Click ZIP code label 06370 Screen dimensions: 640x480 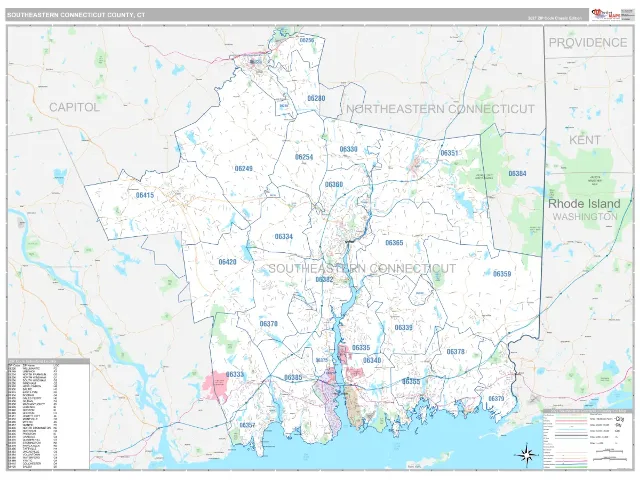269,324
